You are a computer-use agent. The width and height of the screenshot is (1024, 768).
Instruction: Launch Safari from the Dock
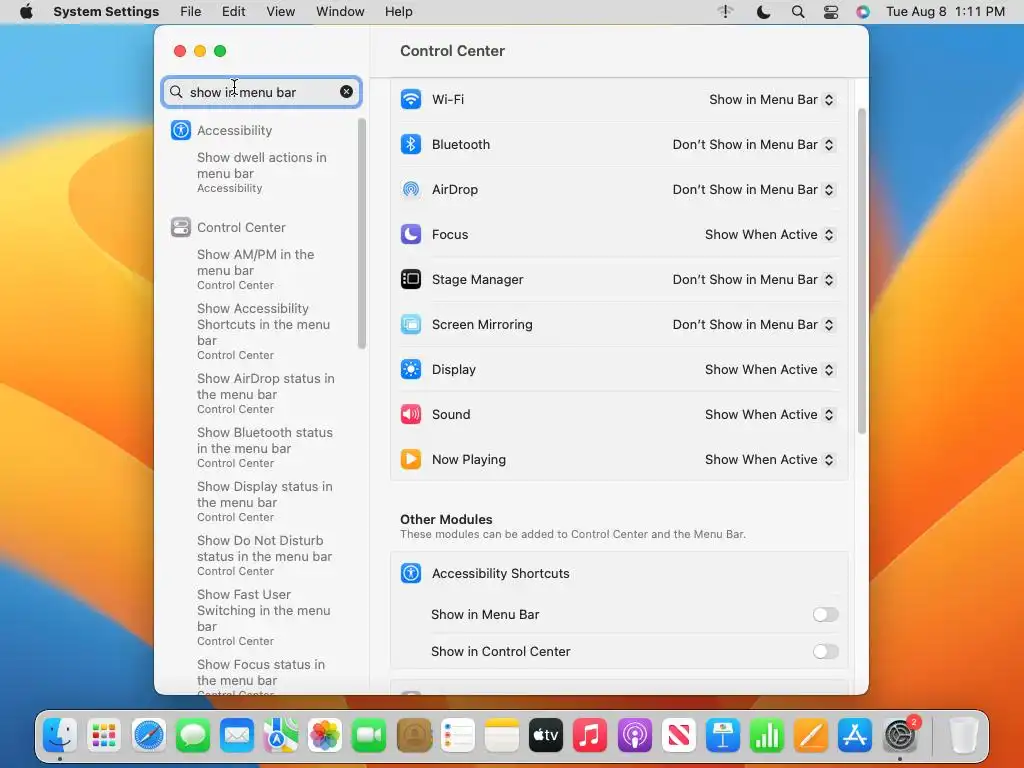click(x=149, y=735)
